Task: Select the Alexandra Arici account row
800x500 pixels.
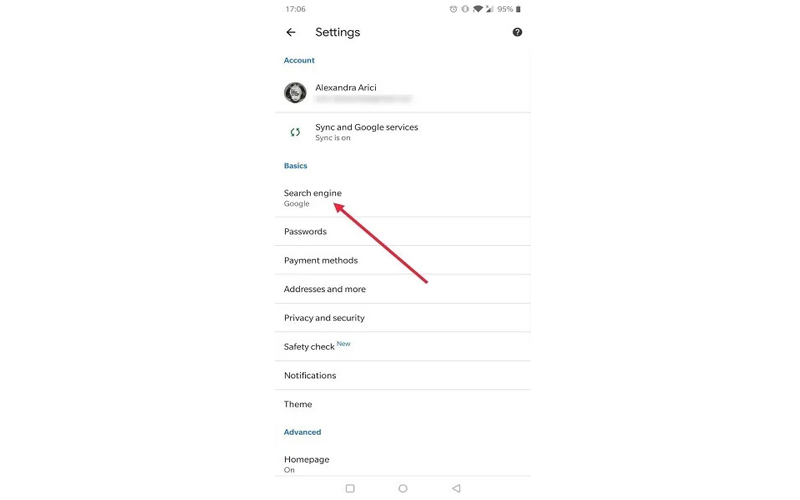Action: [403, 92]
